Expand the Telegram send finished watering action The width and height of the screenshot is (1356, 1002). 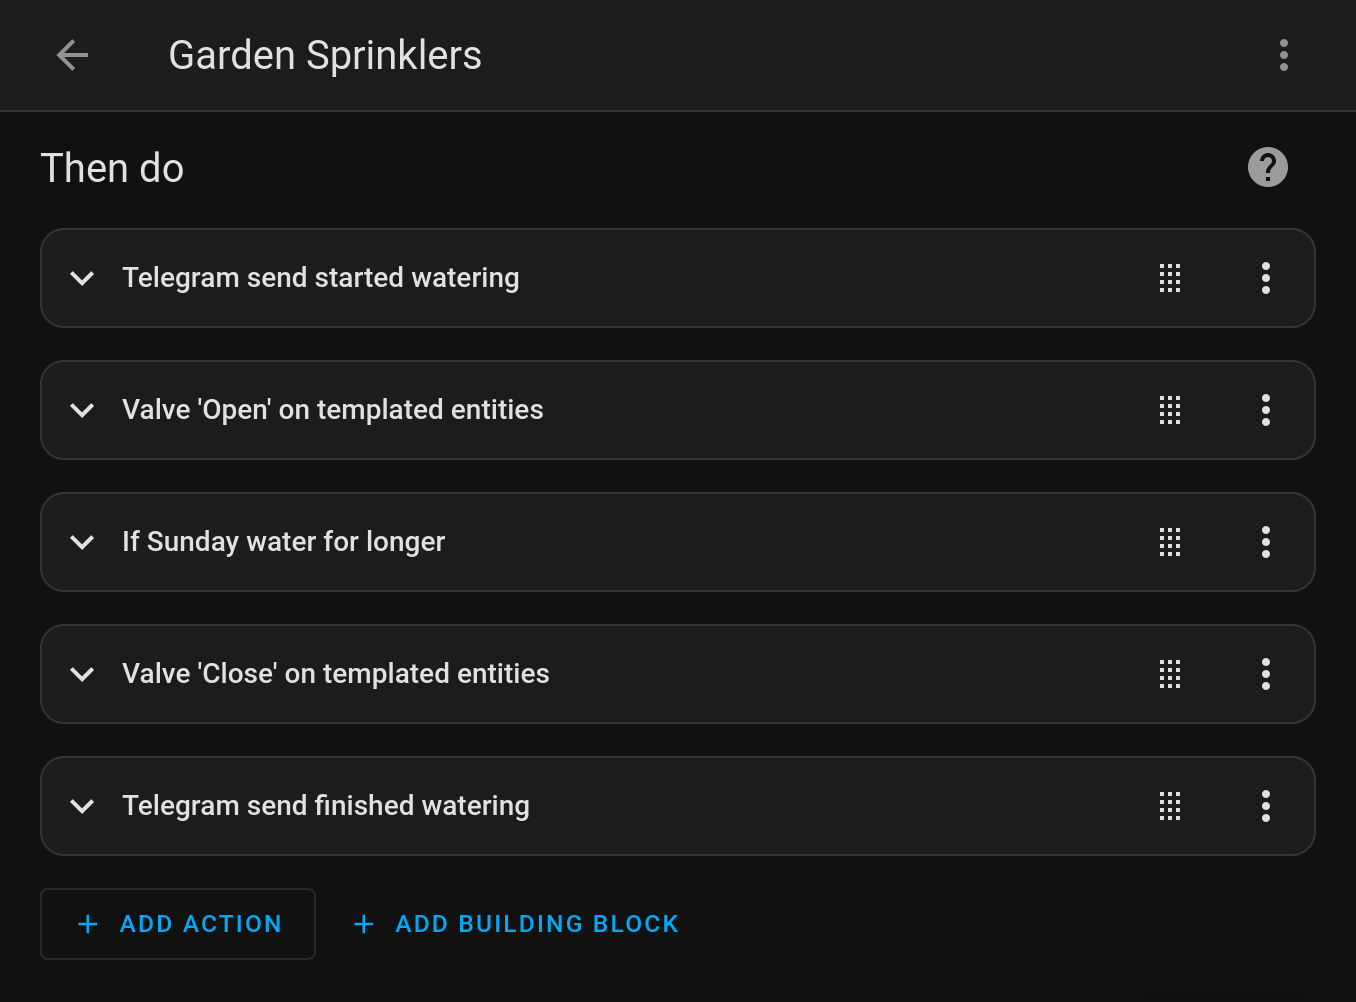[x=83, y=806]
